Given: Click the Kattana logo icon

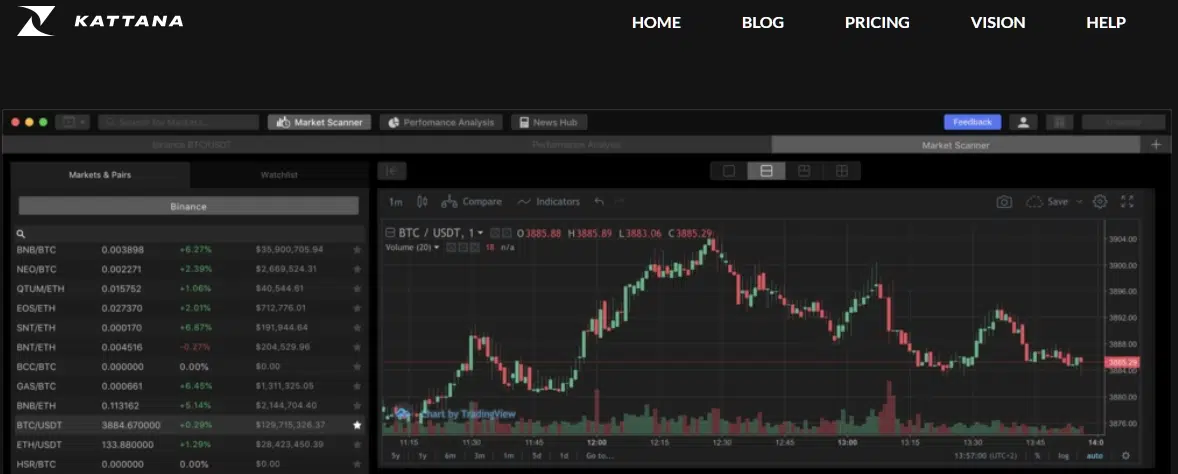Looking at the screenshot, I should (36, 21).
